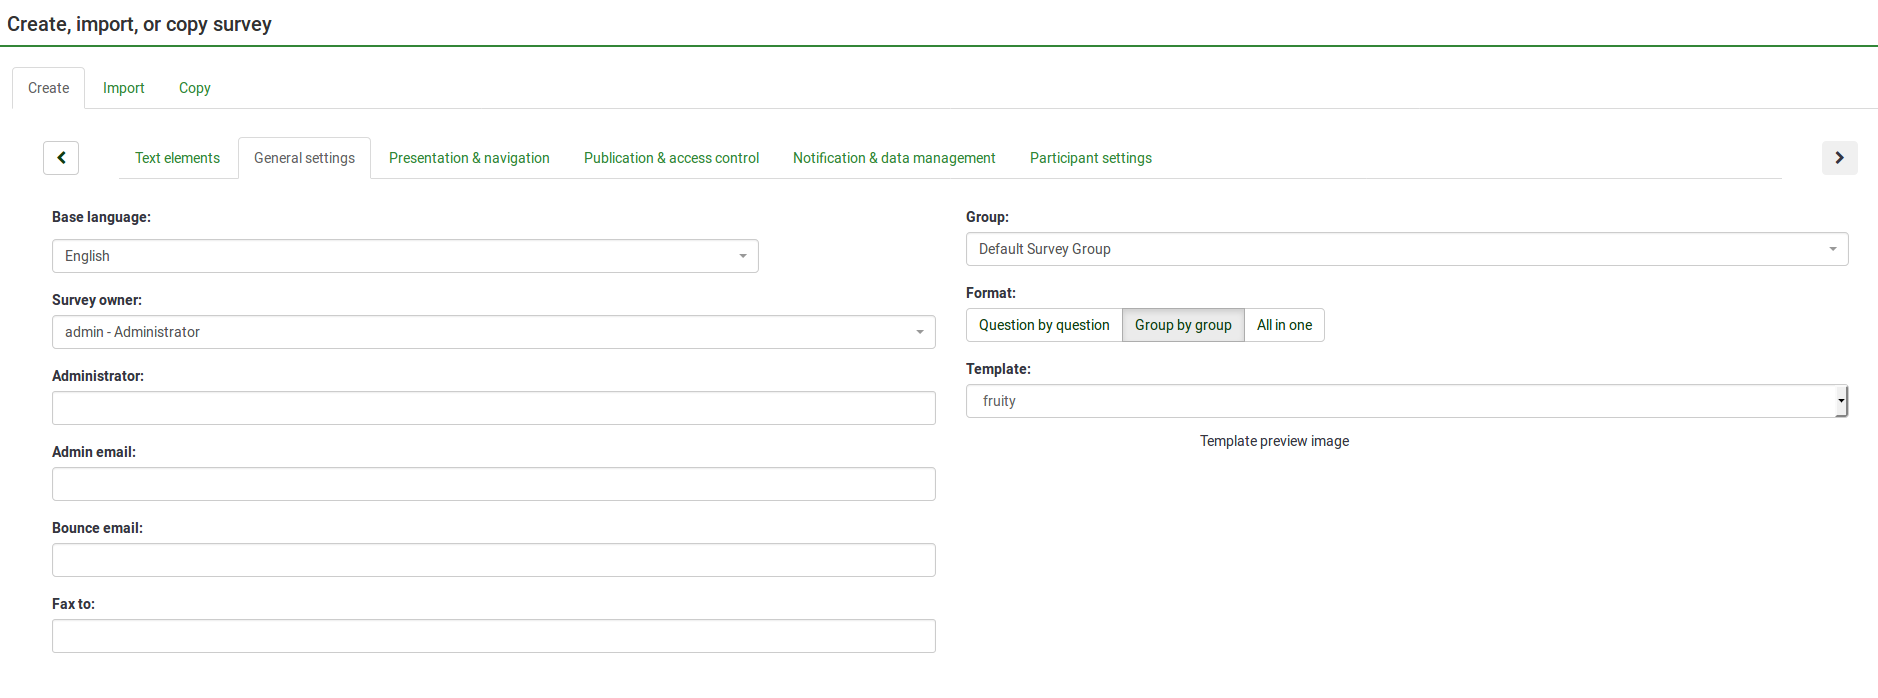Open the Group dropdown list
Viewport: 1878px width, 698px height.
coord(1406,249)
